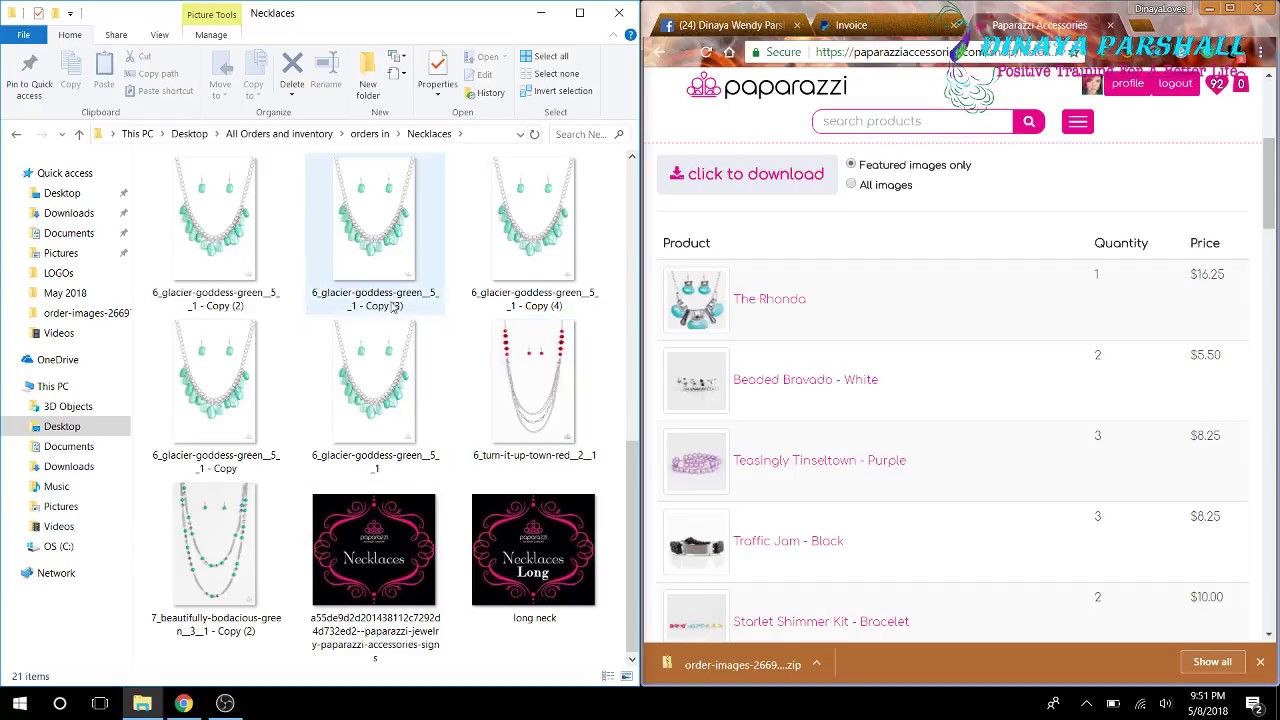Switch to large thumbnails view icon
The image size is (1280, 720).
click(627, 677)
